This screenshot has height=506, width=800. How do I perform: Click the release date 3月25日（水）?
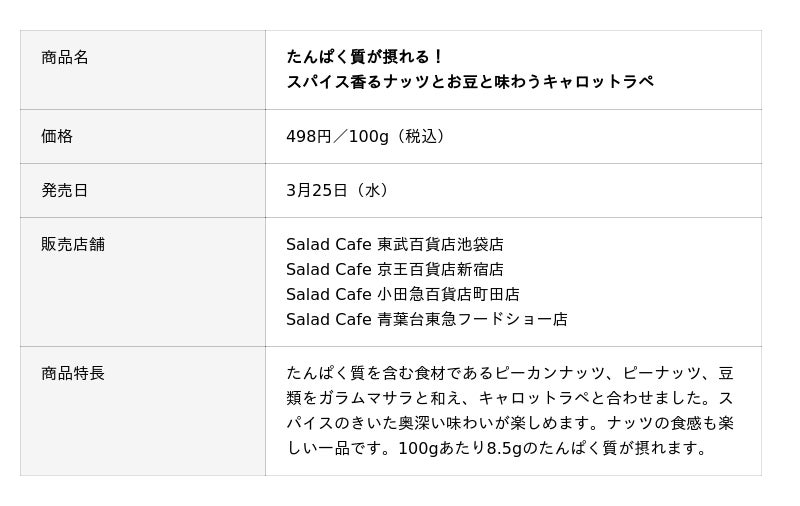coord(340,191)
